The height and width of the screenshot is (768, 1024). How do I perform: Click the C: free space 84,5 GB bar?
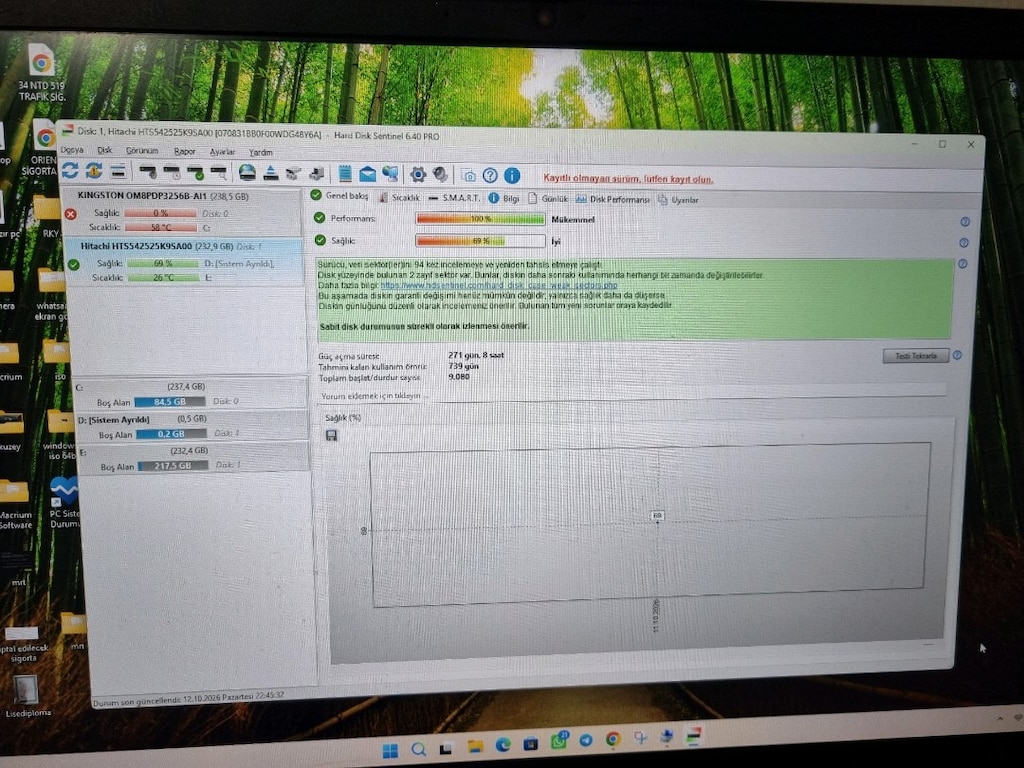170,402
